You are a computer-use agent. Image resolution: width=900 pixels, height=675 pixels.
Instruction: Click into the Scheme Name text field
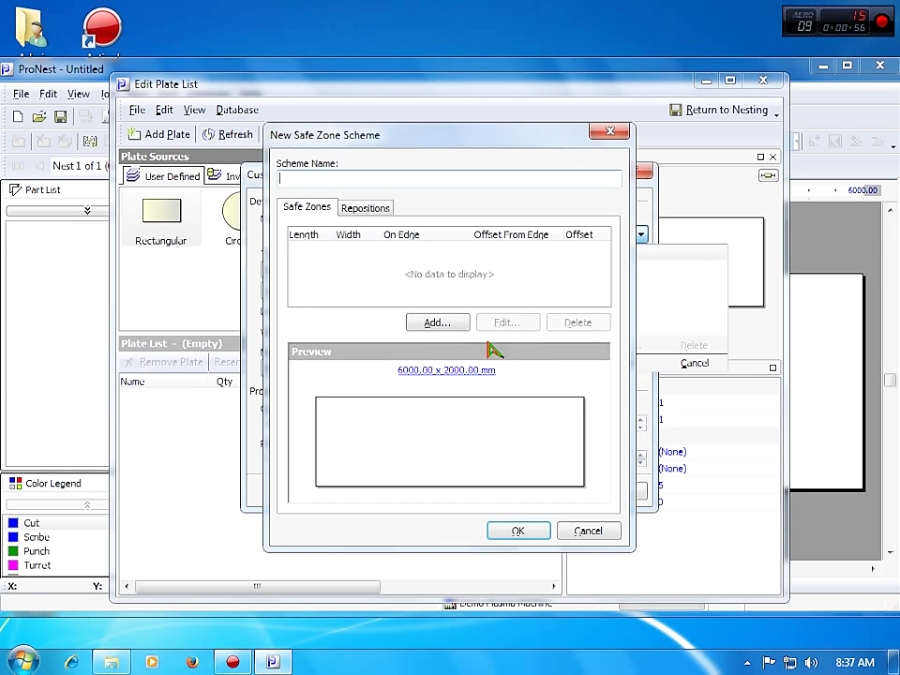[x=449, y=179]
